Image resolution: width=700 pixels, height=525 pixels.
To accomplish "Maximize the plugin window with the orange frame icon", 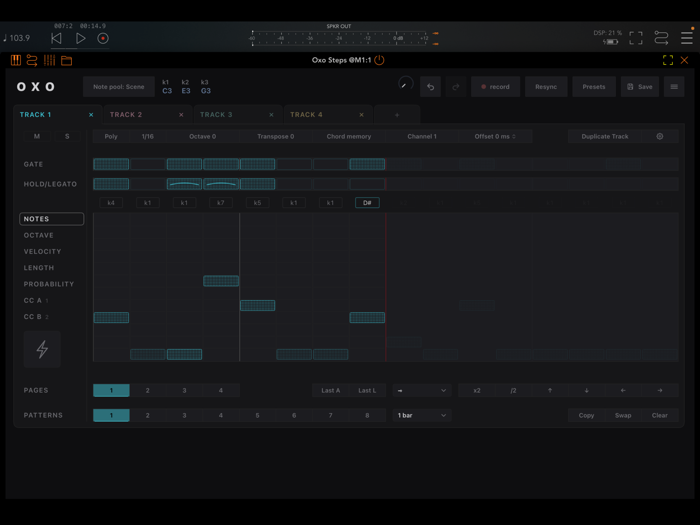I will click(668, 60).
